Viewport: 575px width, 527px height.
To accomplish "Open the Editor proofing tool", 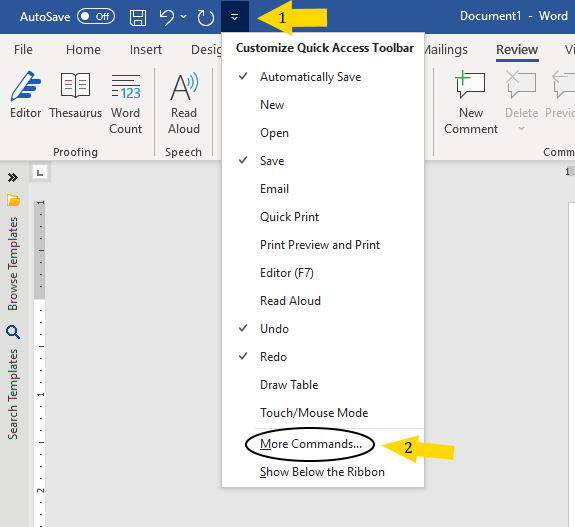I will pyautogui.click(x=25, y=95).
